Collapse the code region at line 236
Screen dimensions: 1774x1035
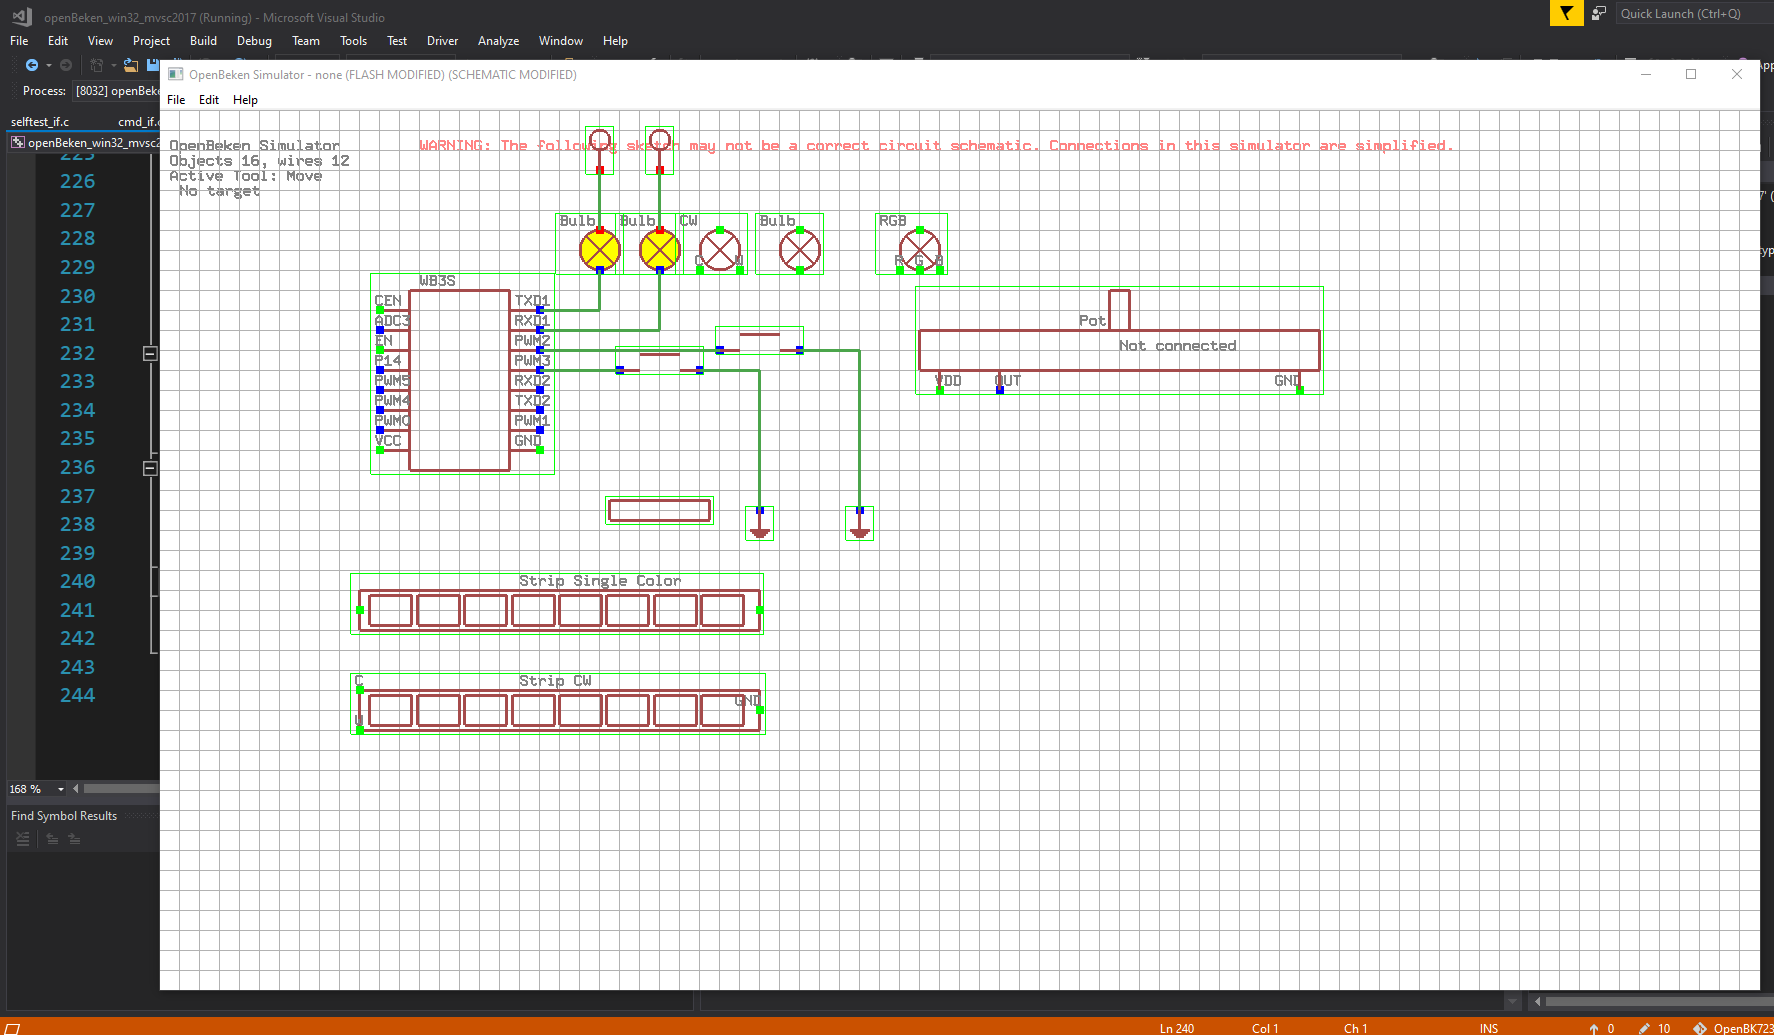pyautogui.click(x=150, y=468)
